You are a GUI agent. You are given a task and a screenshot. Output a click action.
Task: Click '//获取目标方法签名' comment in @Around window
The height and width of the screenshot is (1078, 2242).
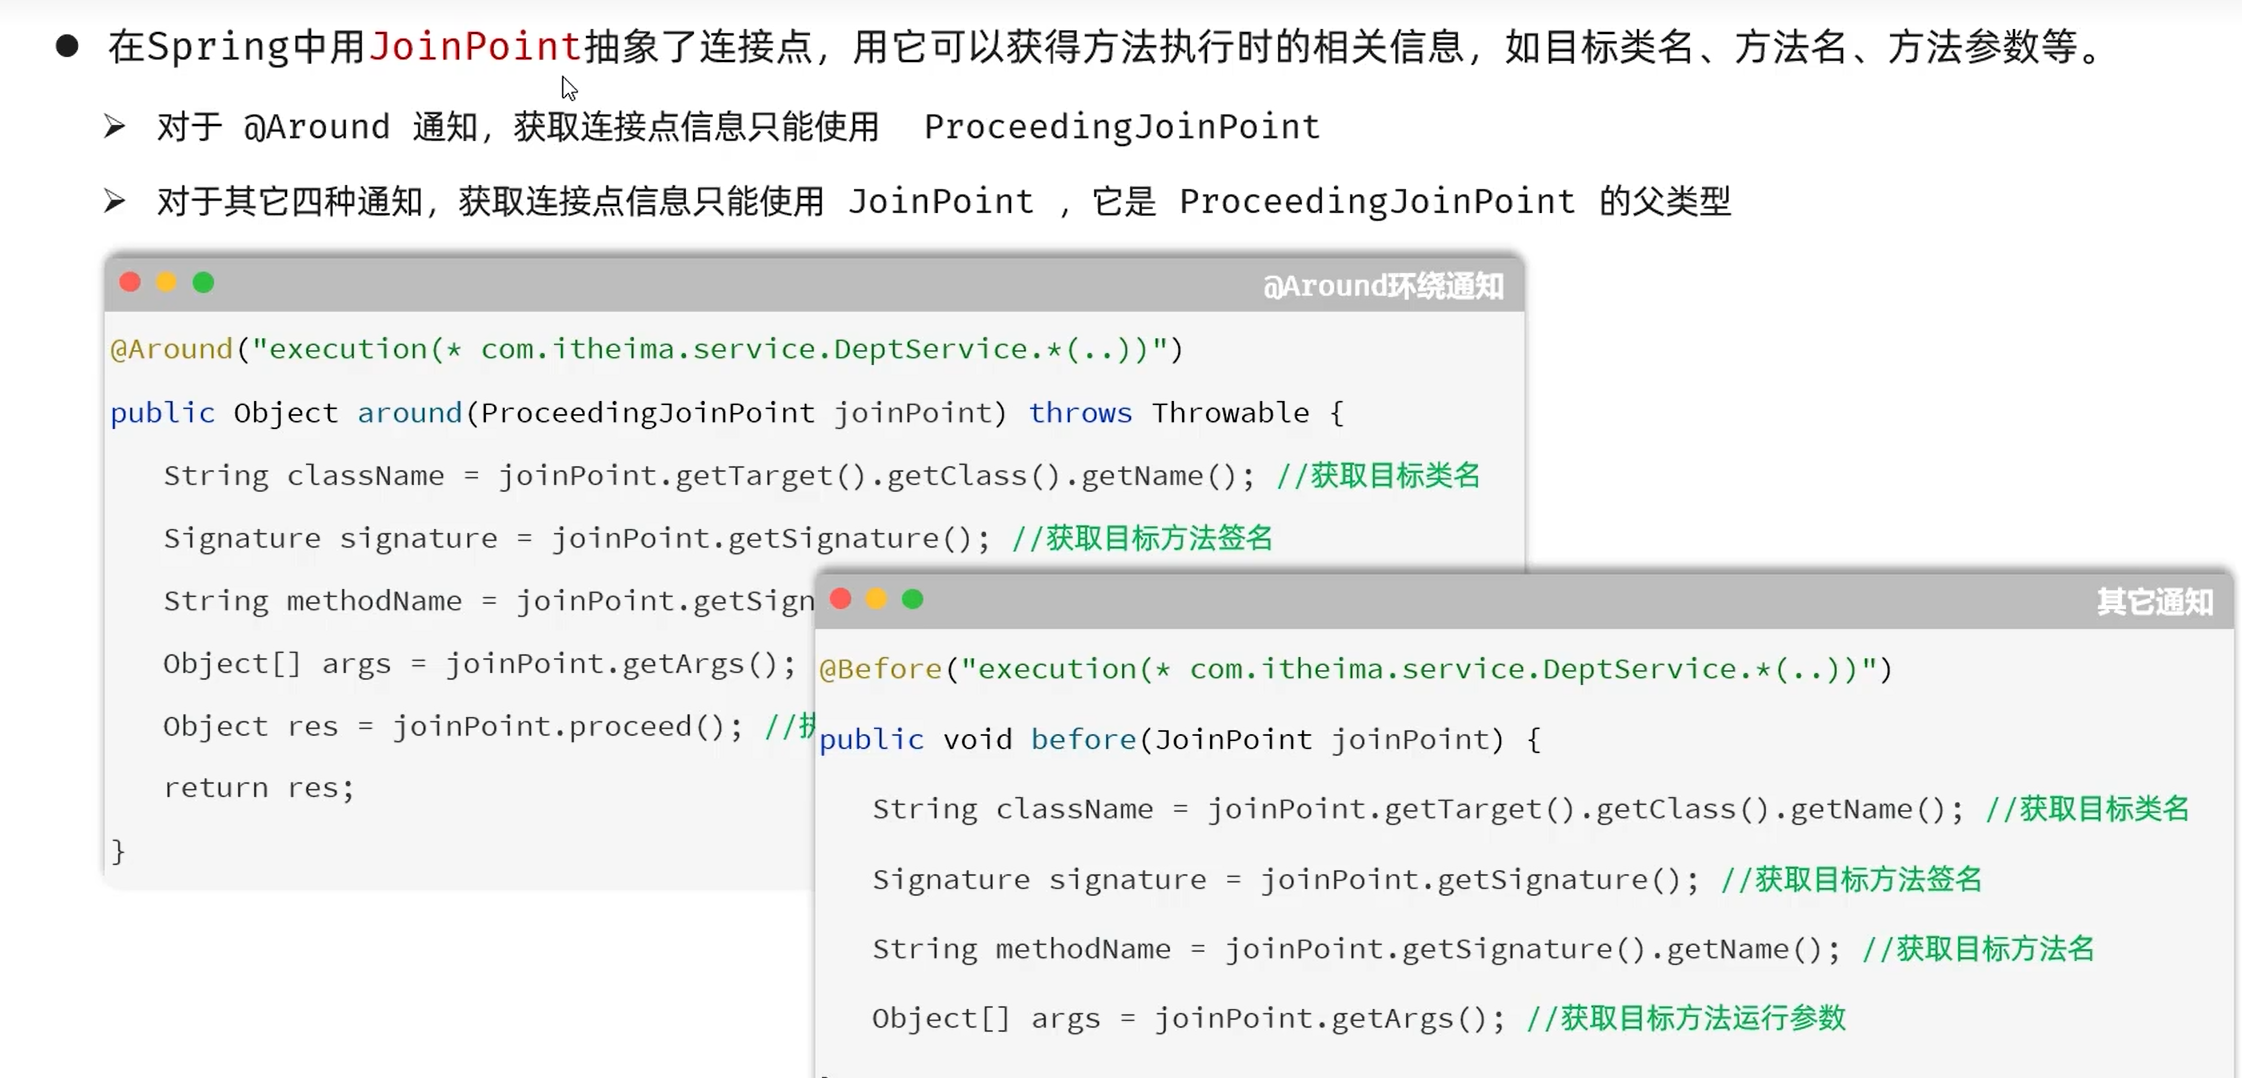1142,538
